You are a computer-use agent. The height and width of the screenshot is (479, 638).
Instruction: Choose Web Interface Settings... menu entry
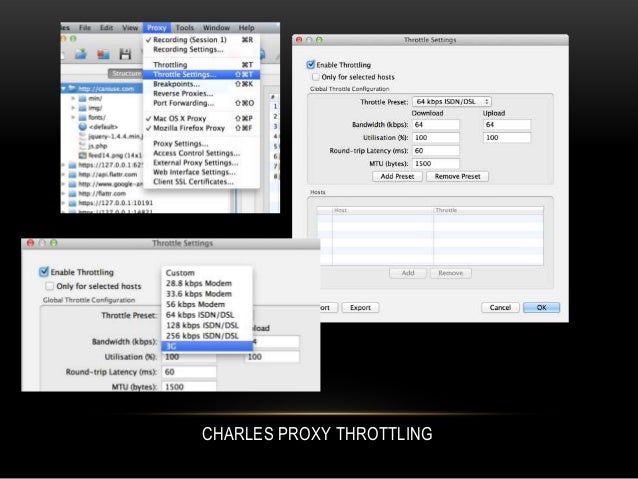pyautogui.click(x=201, y=172)
